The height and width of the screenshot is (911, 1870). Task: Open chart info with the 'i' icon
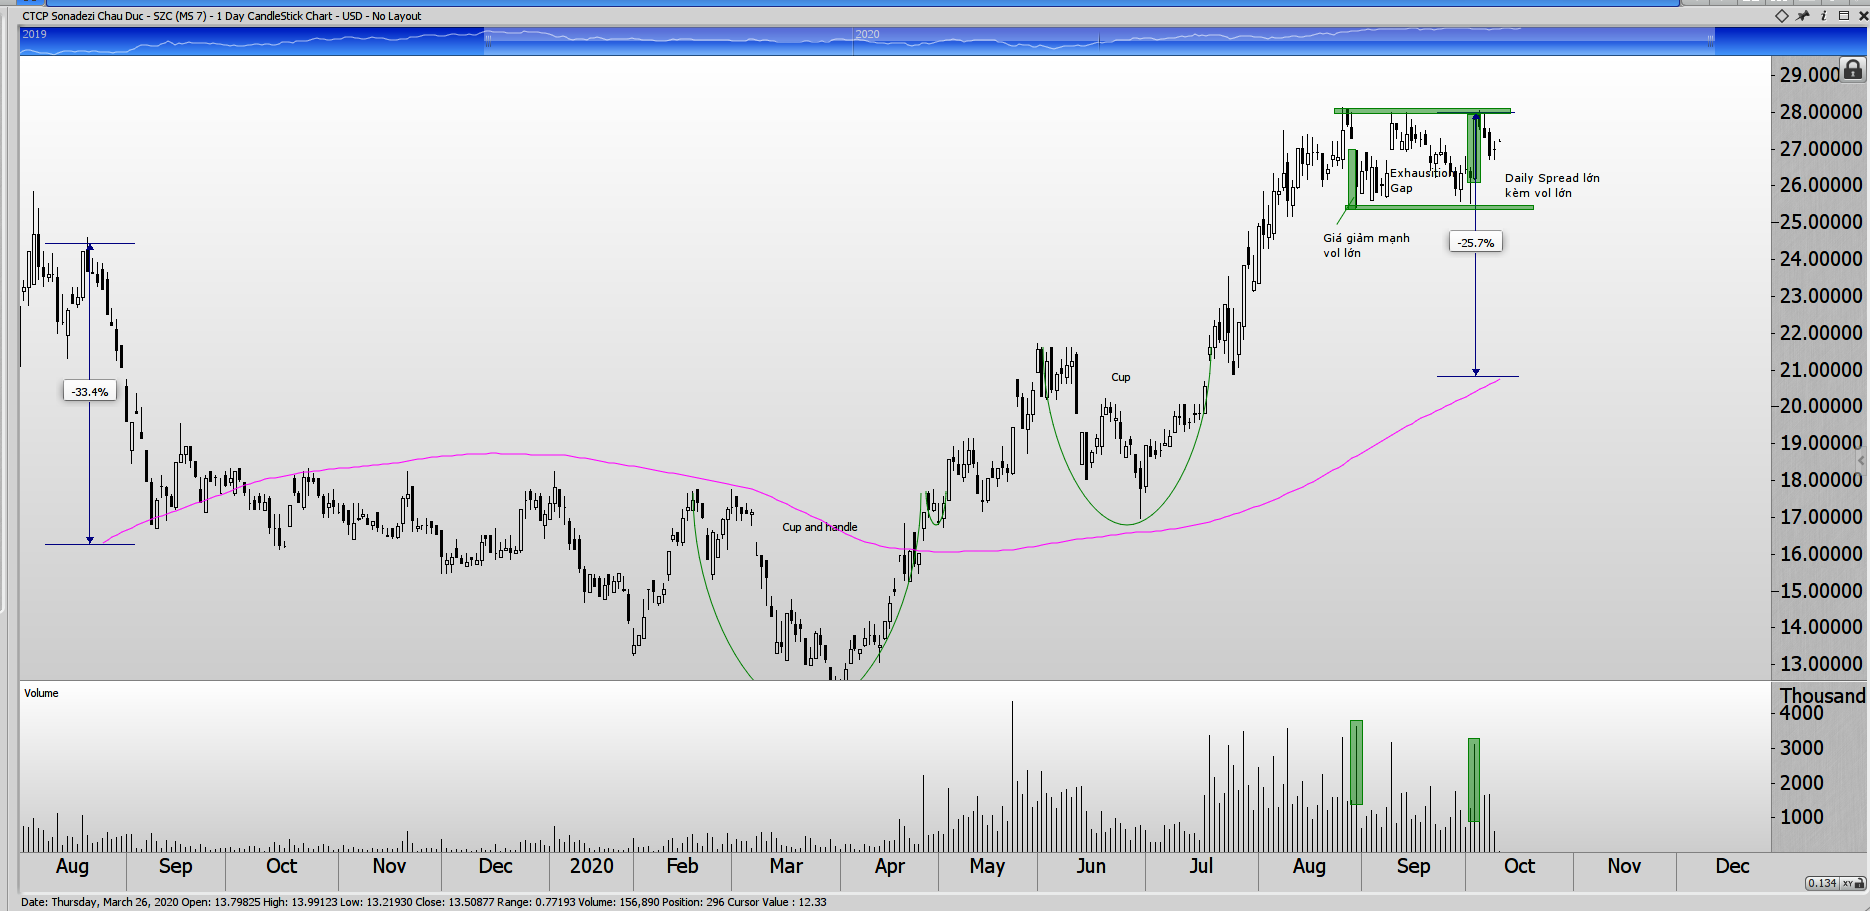(x=1824, y=16)
